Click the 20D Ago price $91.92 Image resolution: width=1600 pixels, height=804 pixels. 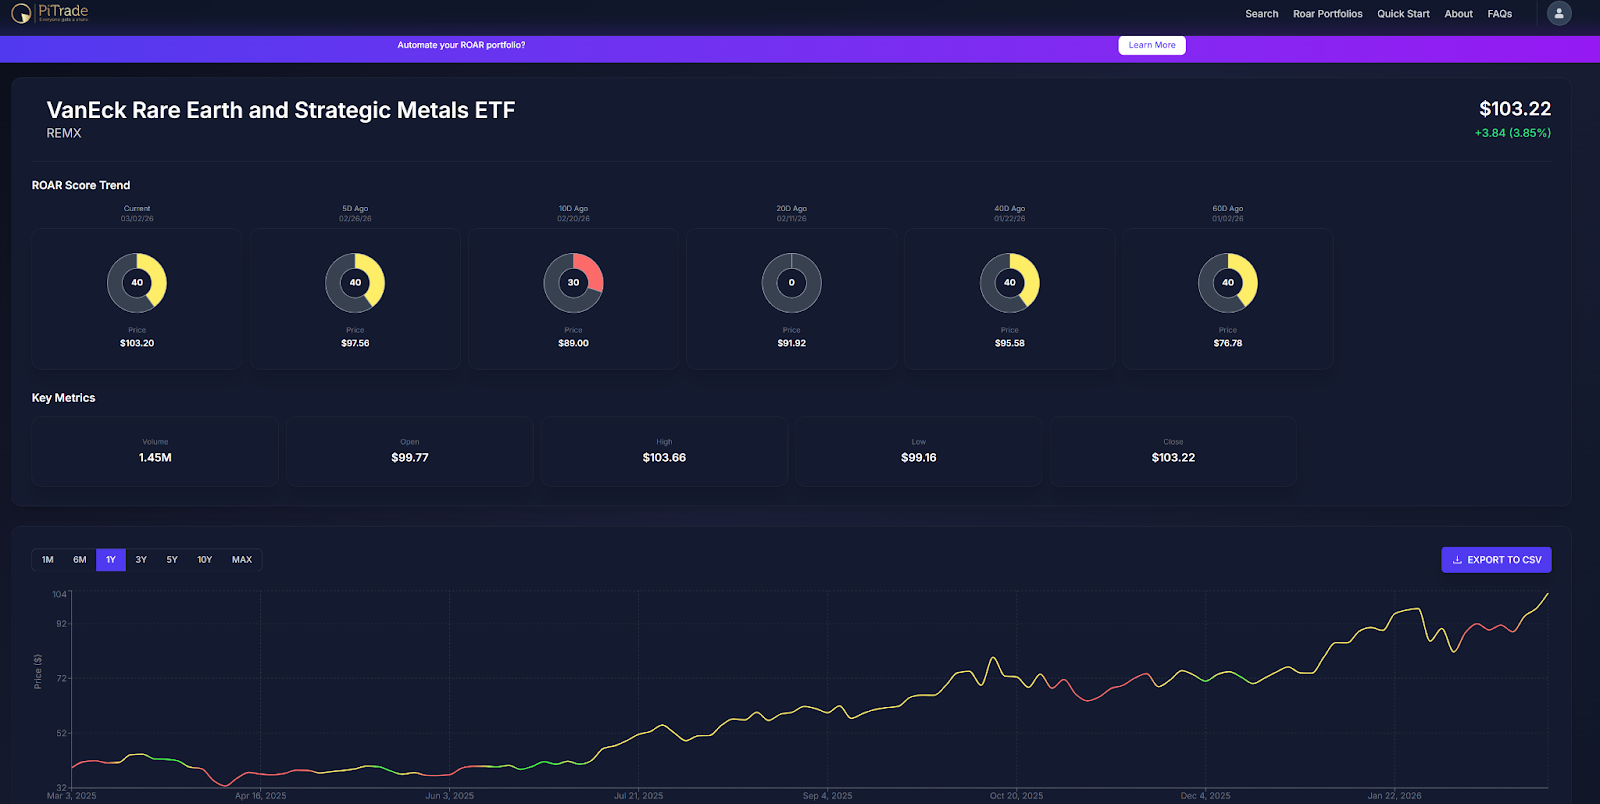pos(791,343)
